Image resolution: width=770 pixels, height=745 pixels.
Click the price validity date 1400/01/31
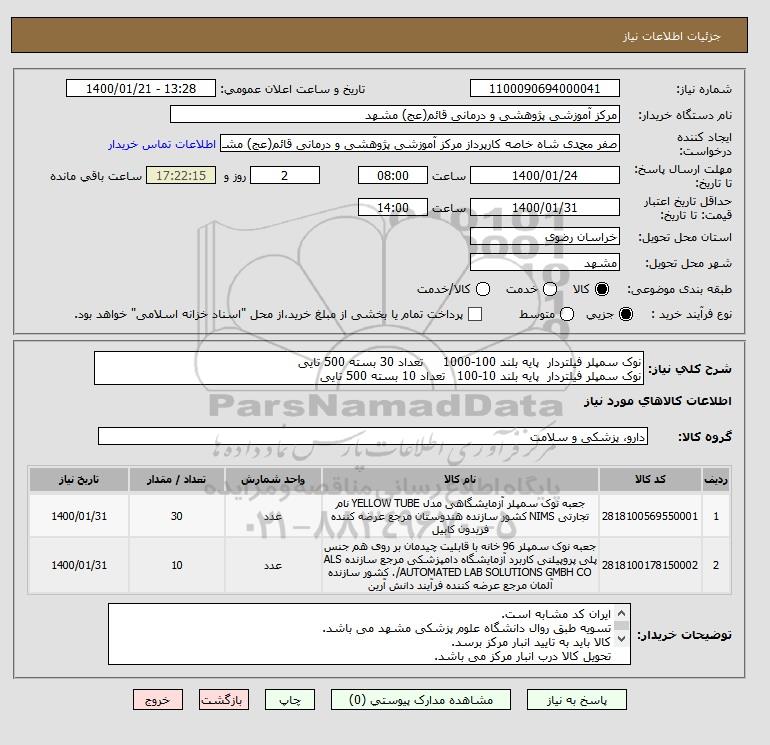pos(545,207)
